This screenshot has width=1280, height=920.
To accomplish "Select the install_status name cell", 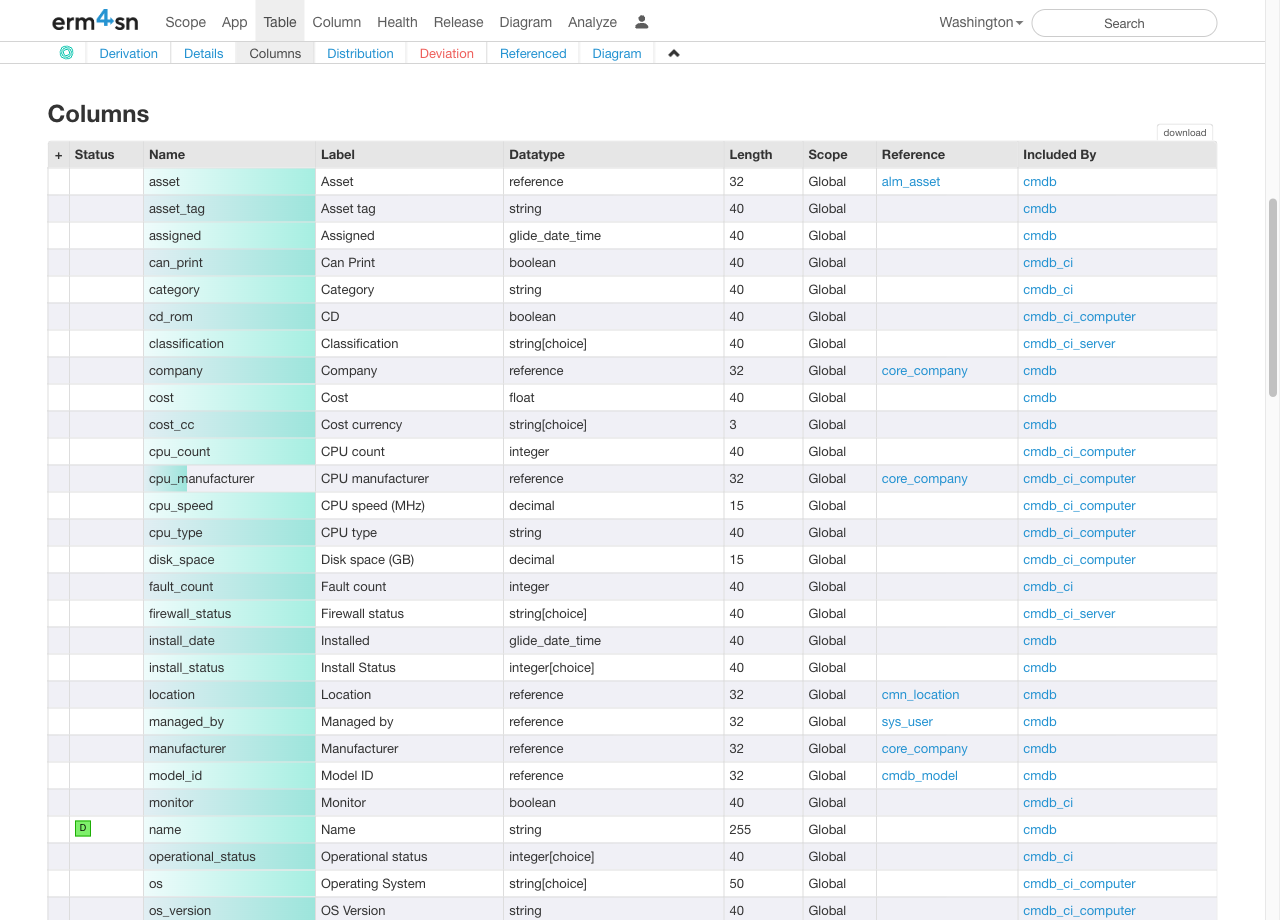I will tap(230, 667).
